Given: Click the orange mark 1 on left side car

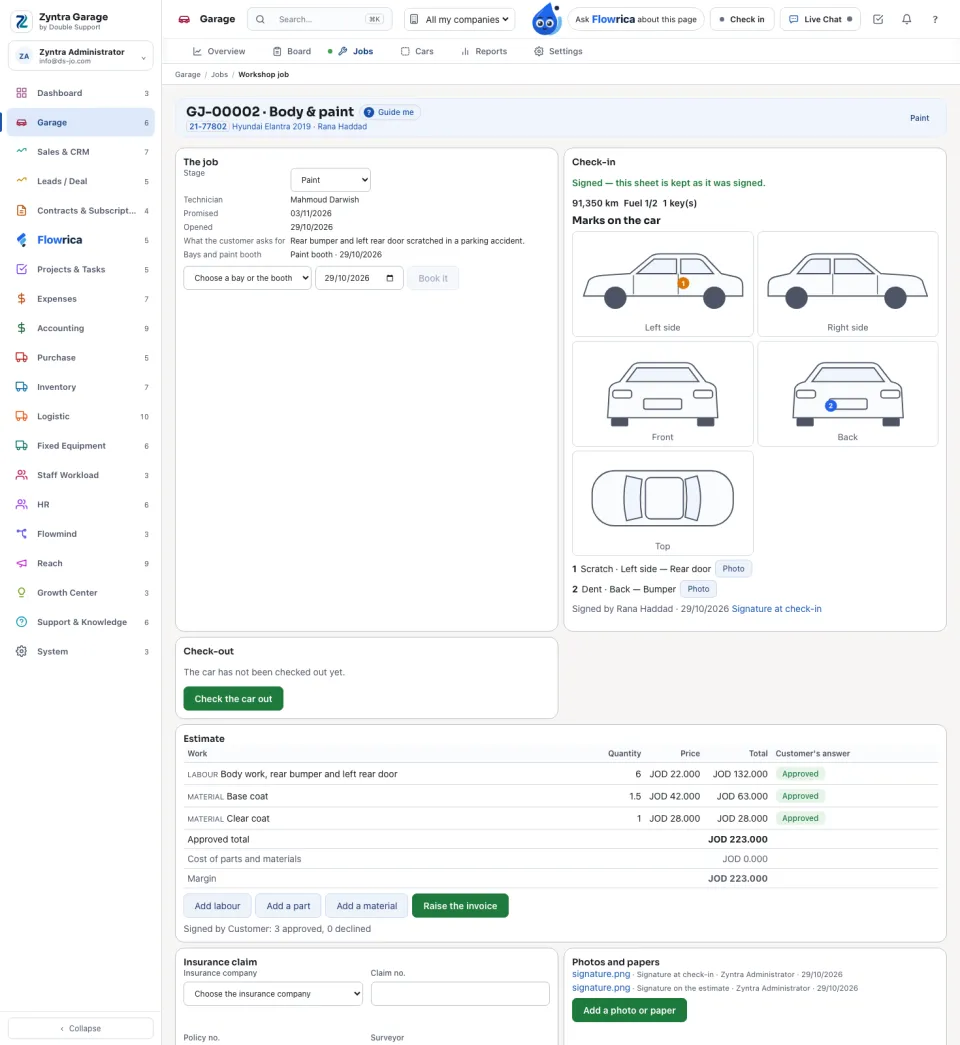Looking at the screenshot, I should (x=683, y=283).
